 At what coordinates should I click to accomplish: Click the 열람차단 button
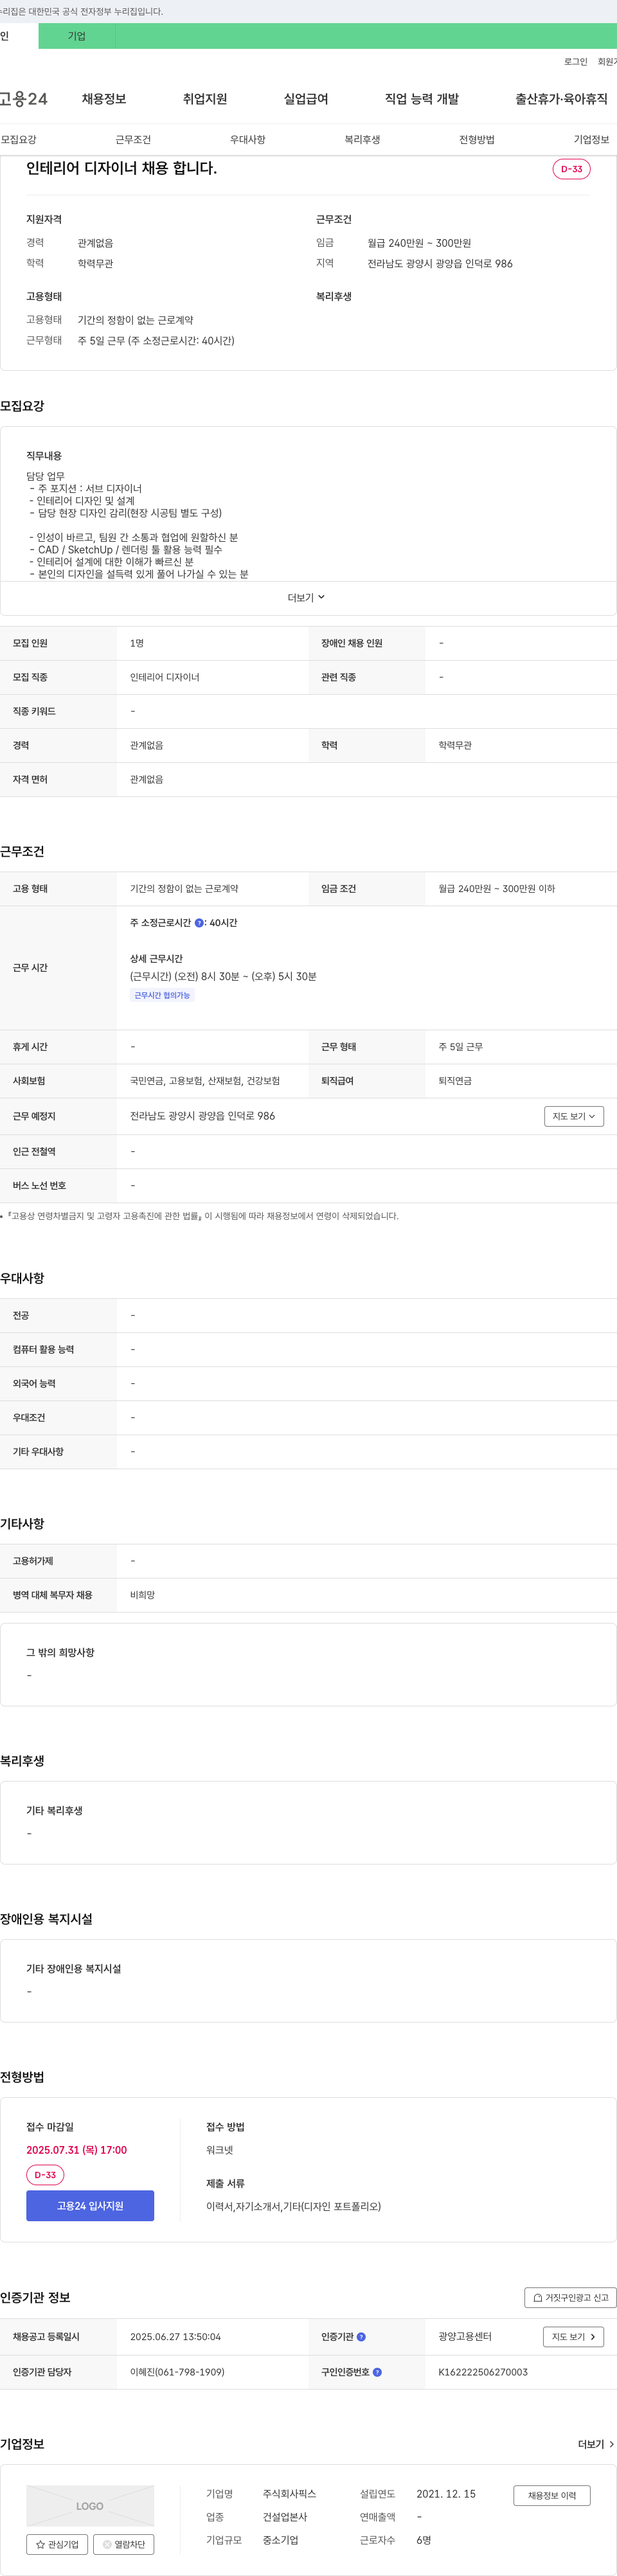[124, 2544]
